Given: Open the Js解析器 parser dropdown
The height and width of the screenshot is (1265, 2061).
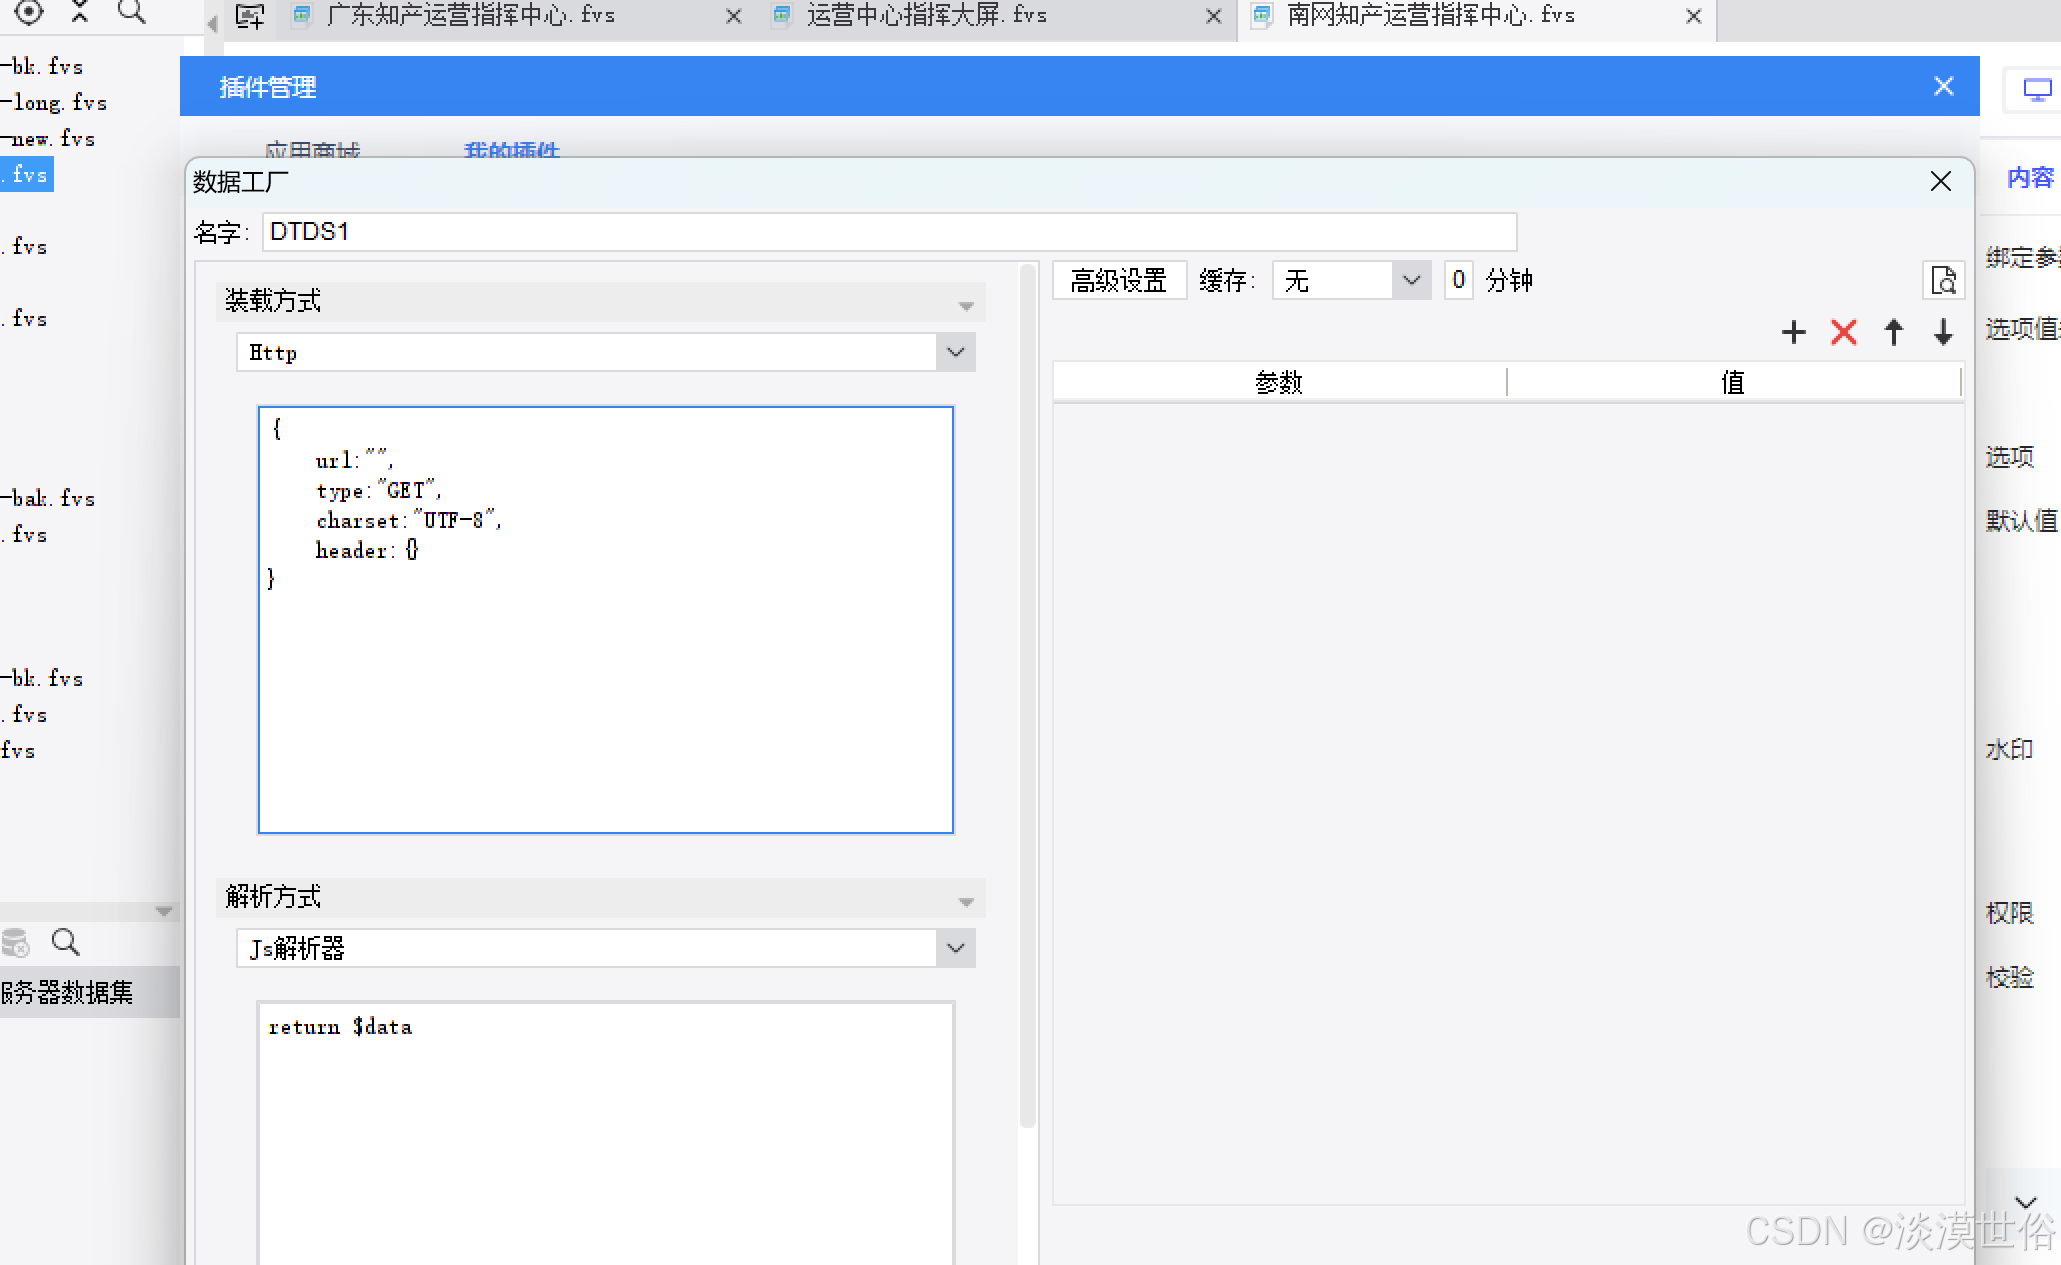Looking at the screenshot, I should pos(955,948).
